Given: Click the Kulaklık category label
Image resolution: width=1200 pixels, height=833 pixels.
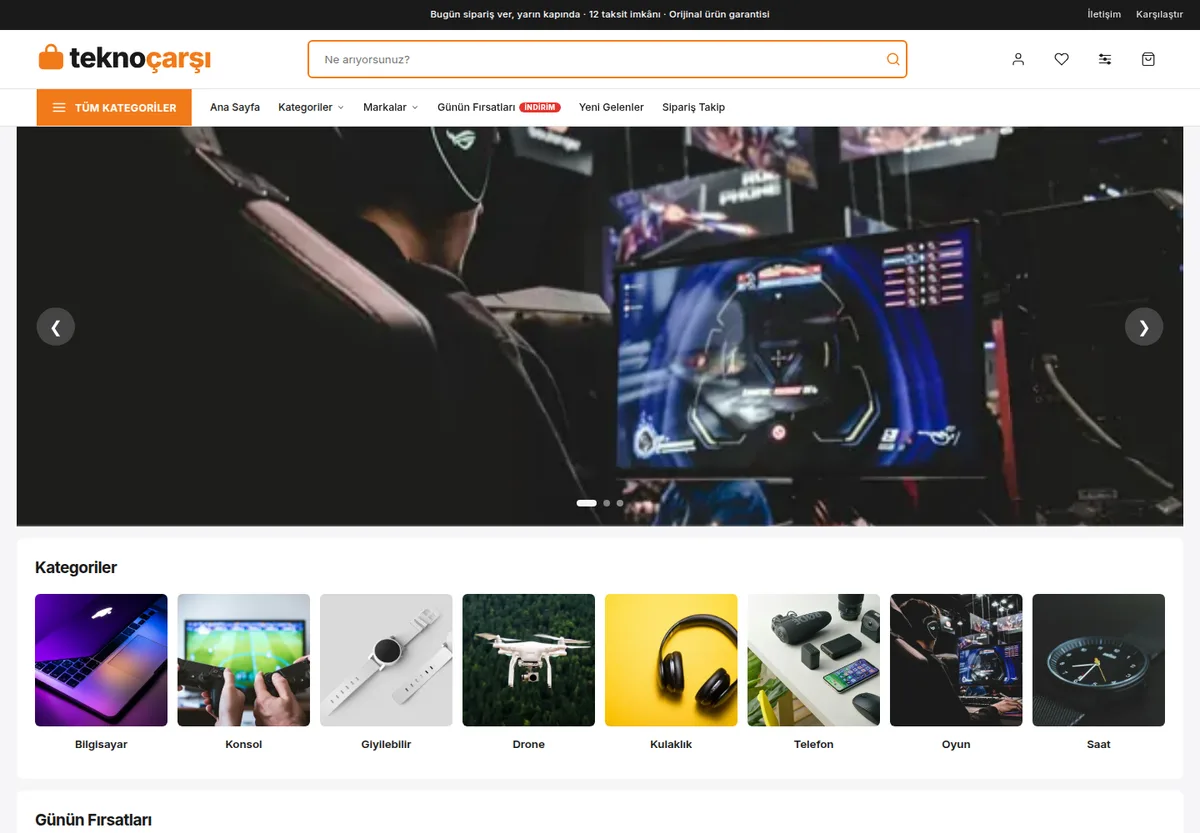Looking at the screenshot, I should pyautogui.click(x=671, y=744).
